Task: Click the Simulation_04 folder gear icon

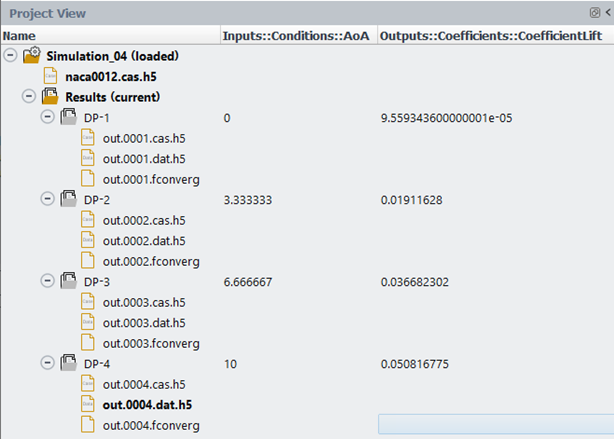Action: coord(32,55)
